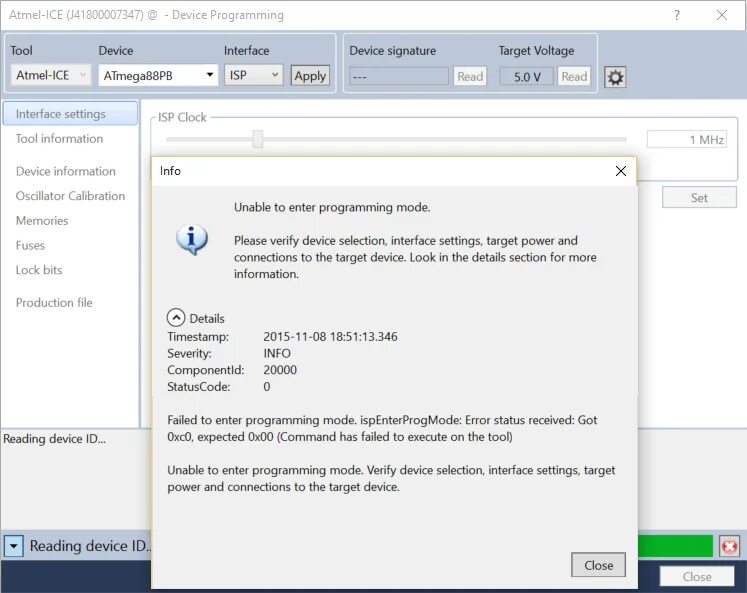Open Device information page
This screenshot has width=747, height=593.
(x=66, y=171)
